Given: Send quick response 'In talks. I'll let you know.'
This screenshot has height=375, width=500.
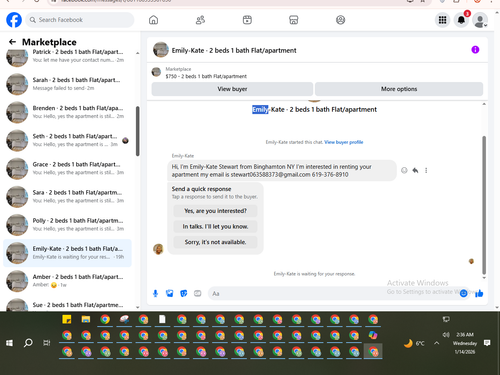Looking at the screenshot, I should coord(215,226).
